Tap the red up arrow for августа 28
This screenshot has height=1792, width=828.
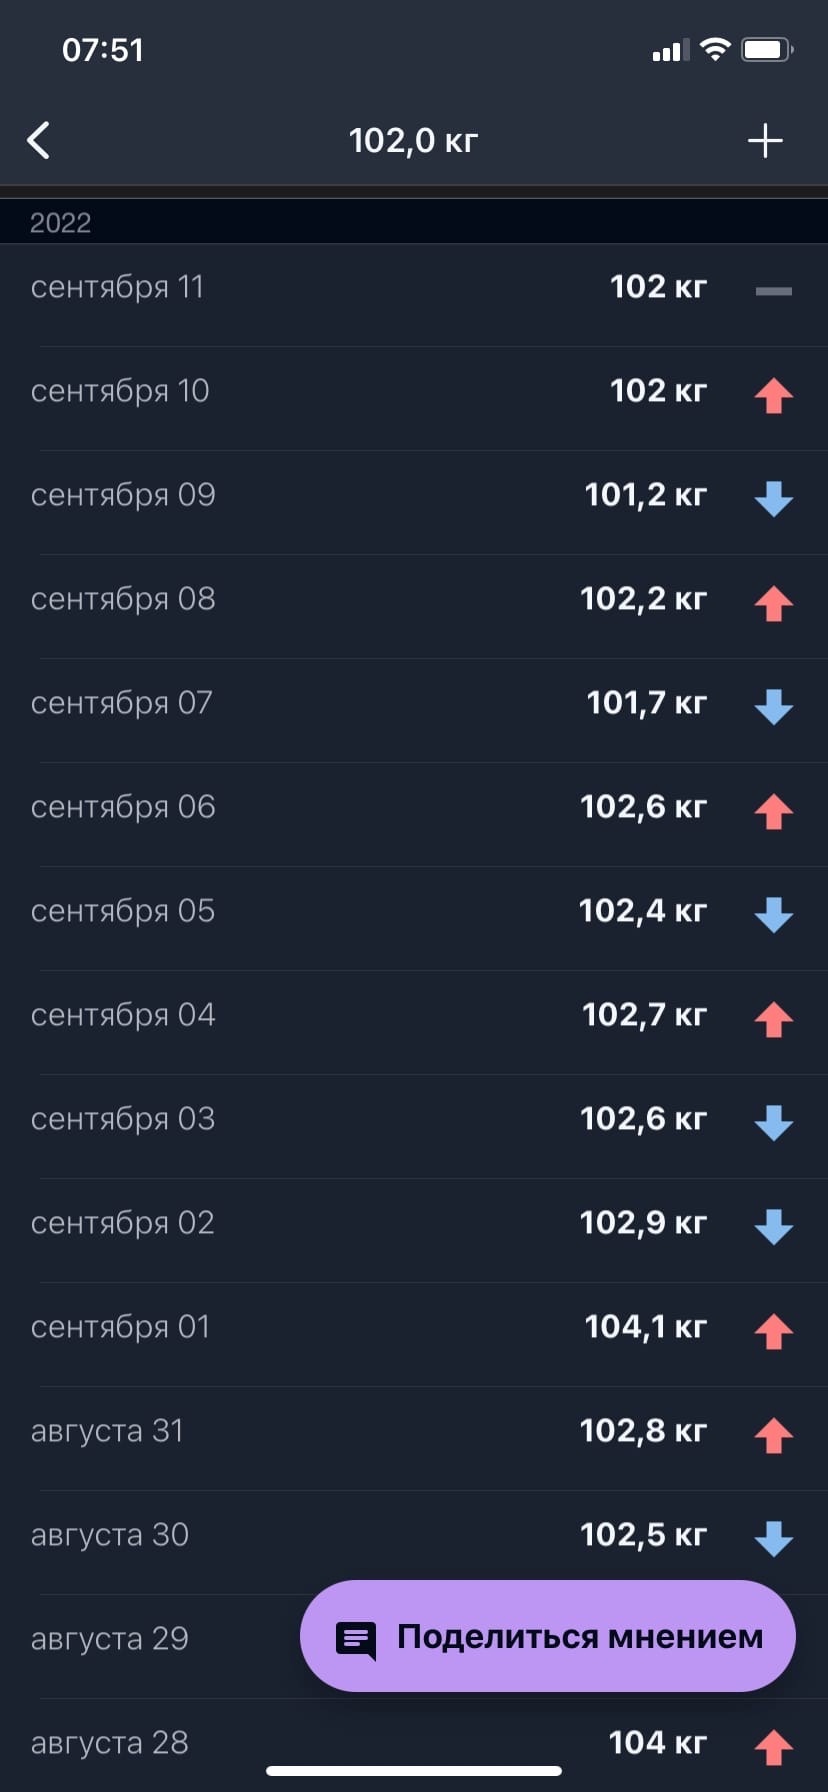click(773, 1747)
